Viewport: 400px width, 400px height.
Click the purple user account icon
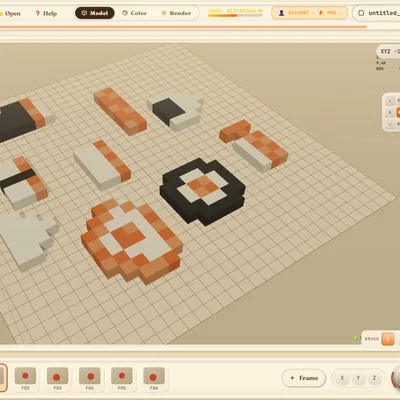(x=281, y=13)
